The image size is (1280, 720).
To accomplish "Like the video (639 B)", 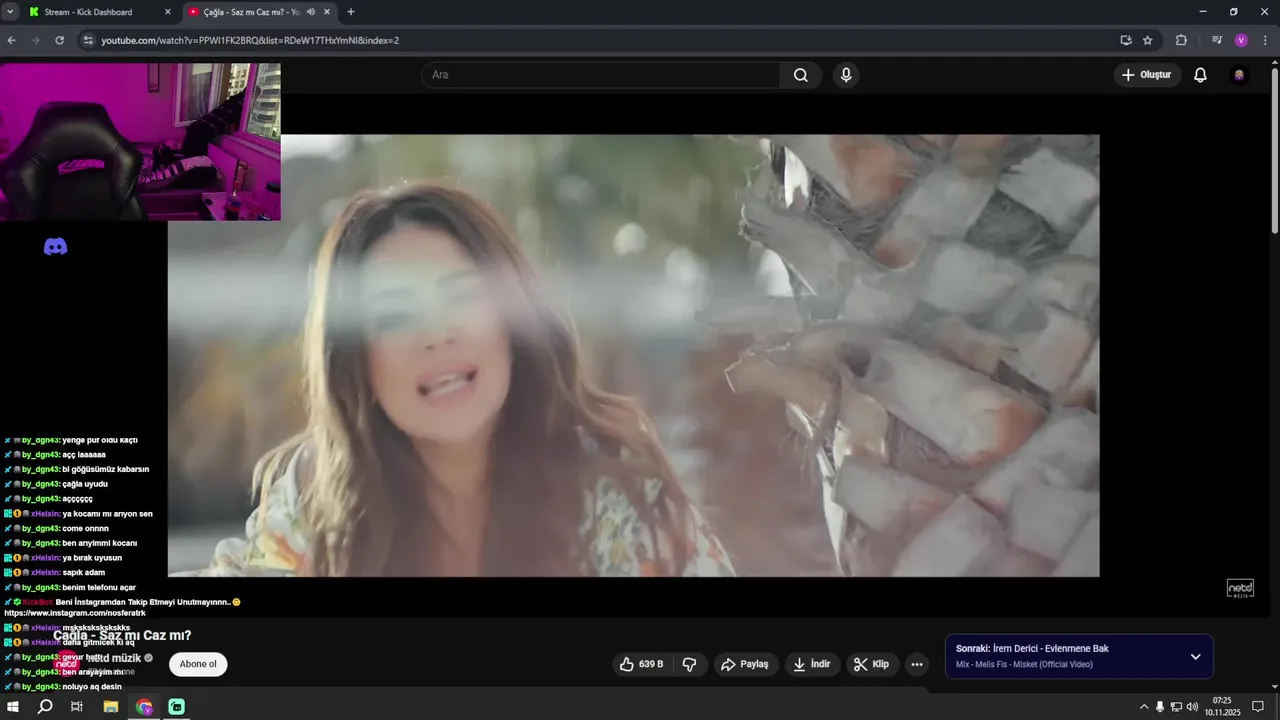I will click(x=641, y=664).
